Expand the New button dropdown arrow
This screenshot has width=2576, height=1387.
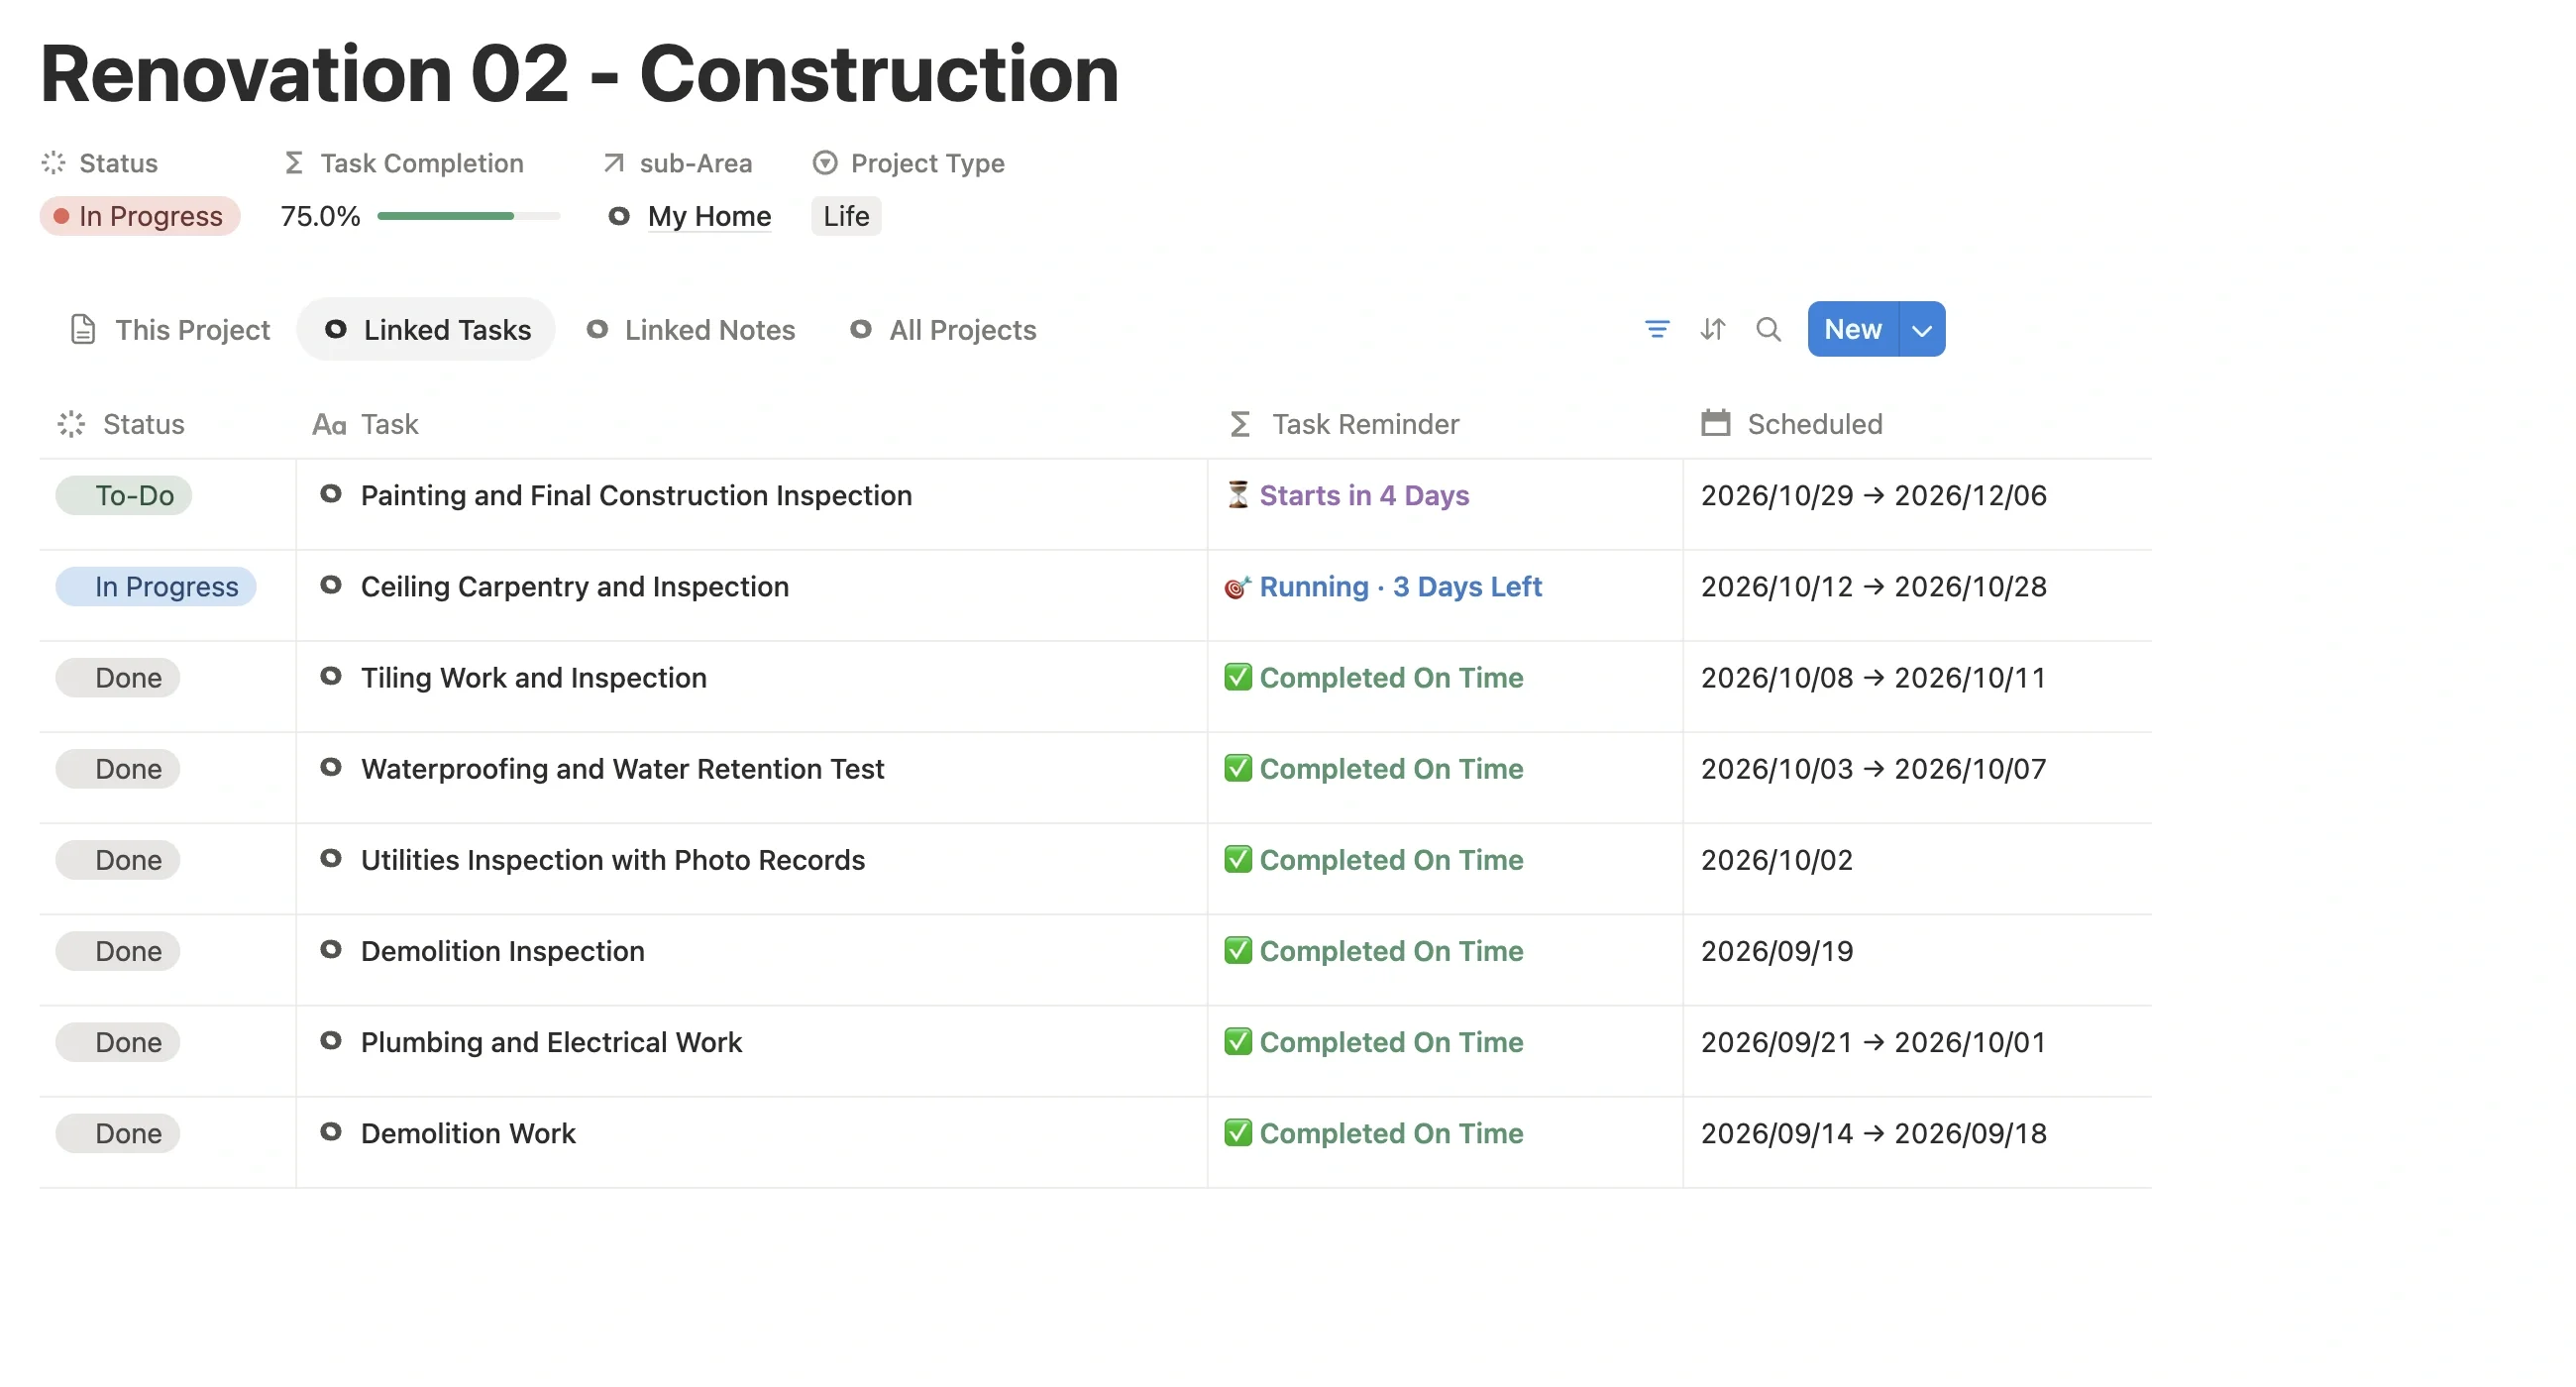[1922, 329]
